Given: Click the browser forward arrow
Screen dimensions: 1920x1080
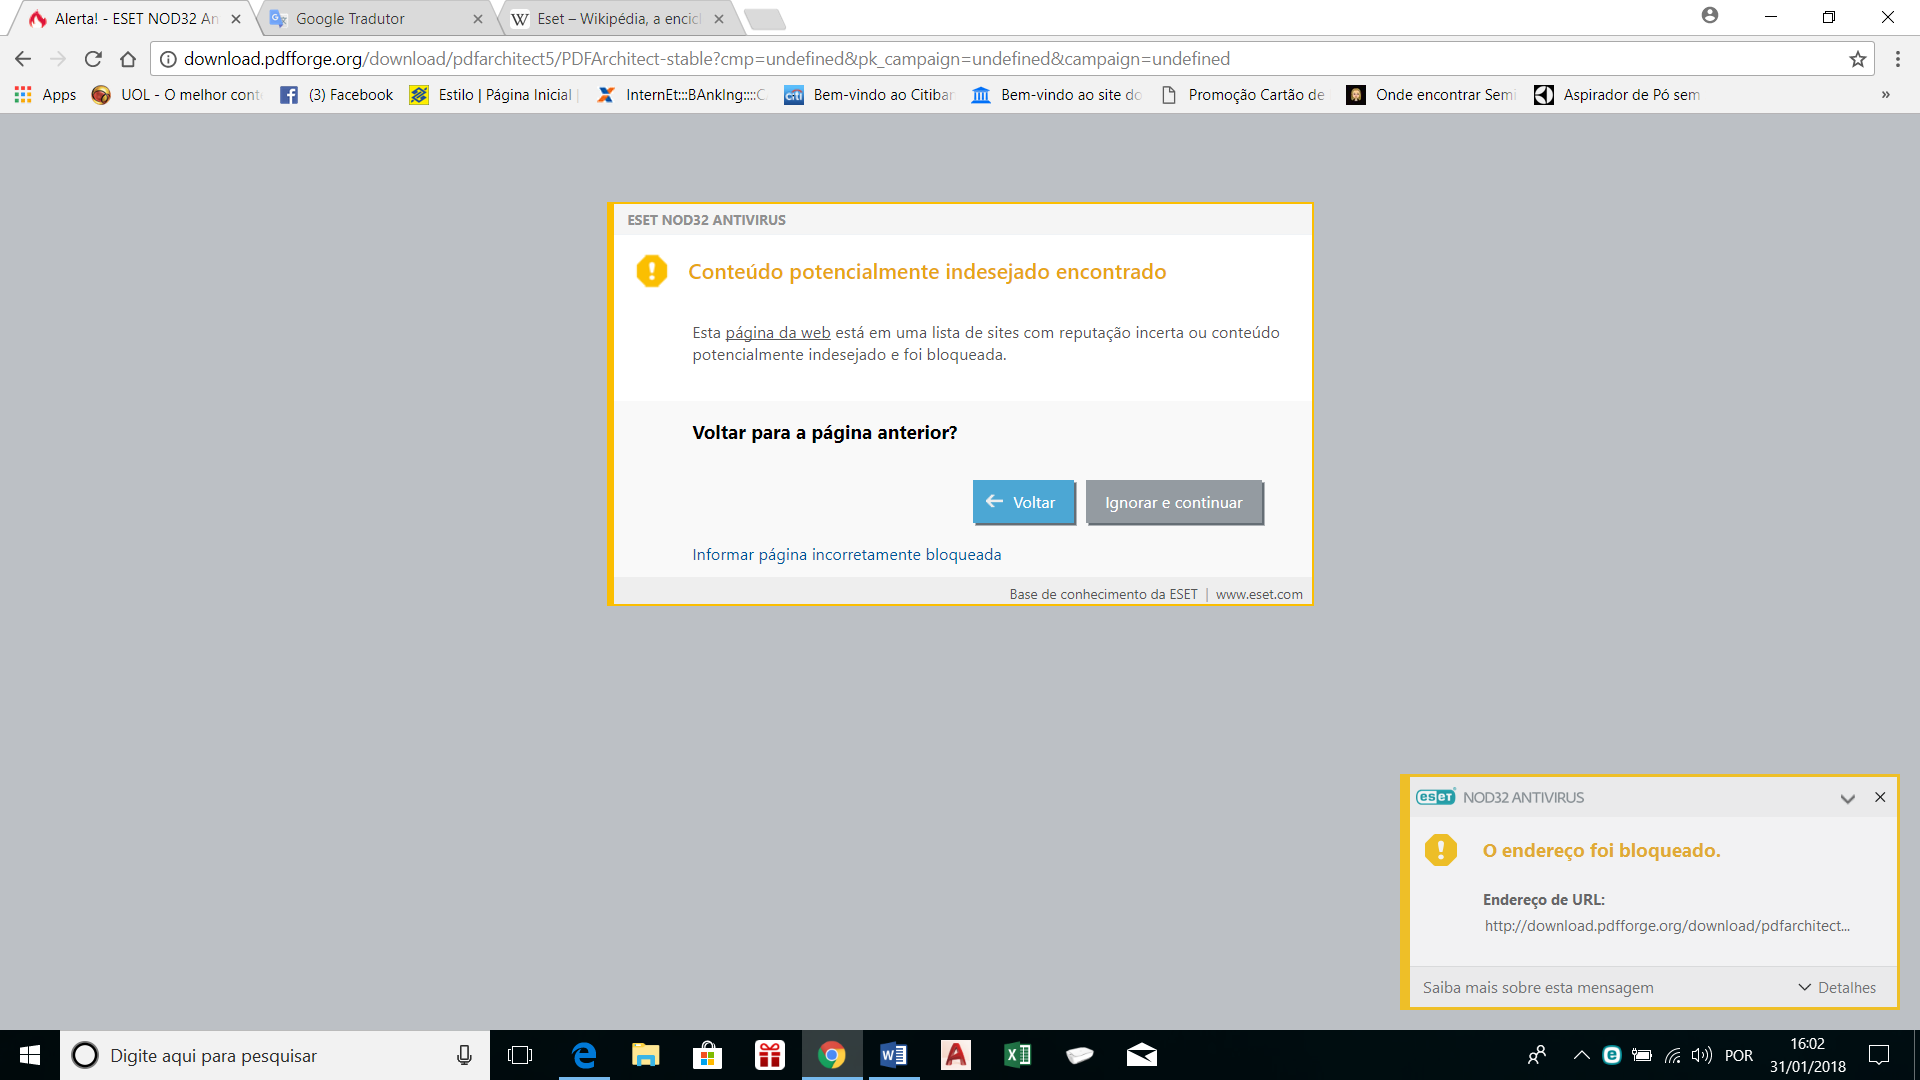Looking at the screenshot, I should pos(58,59).
